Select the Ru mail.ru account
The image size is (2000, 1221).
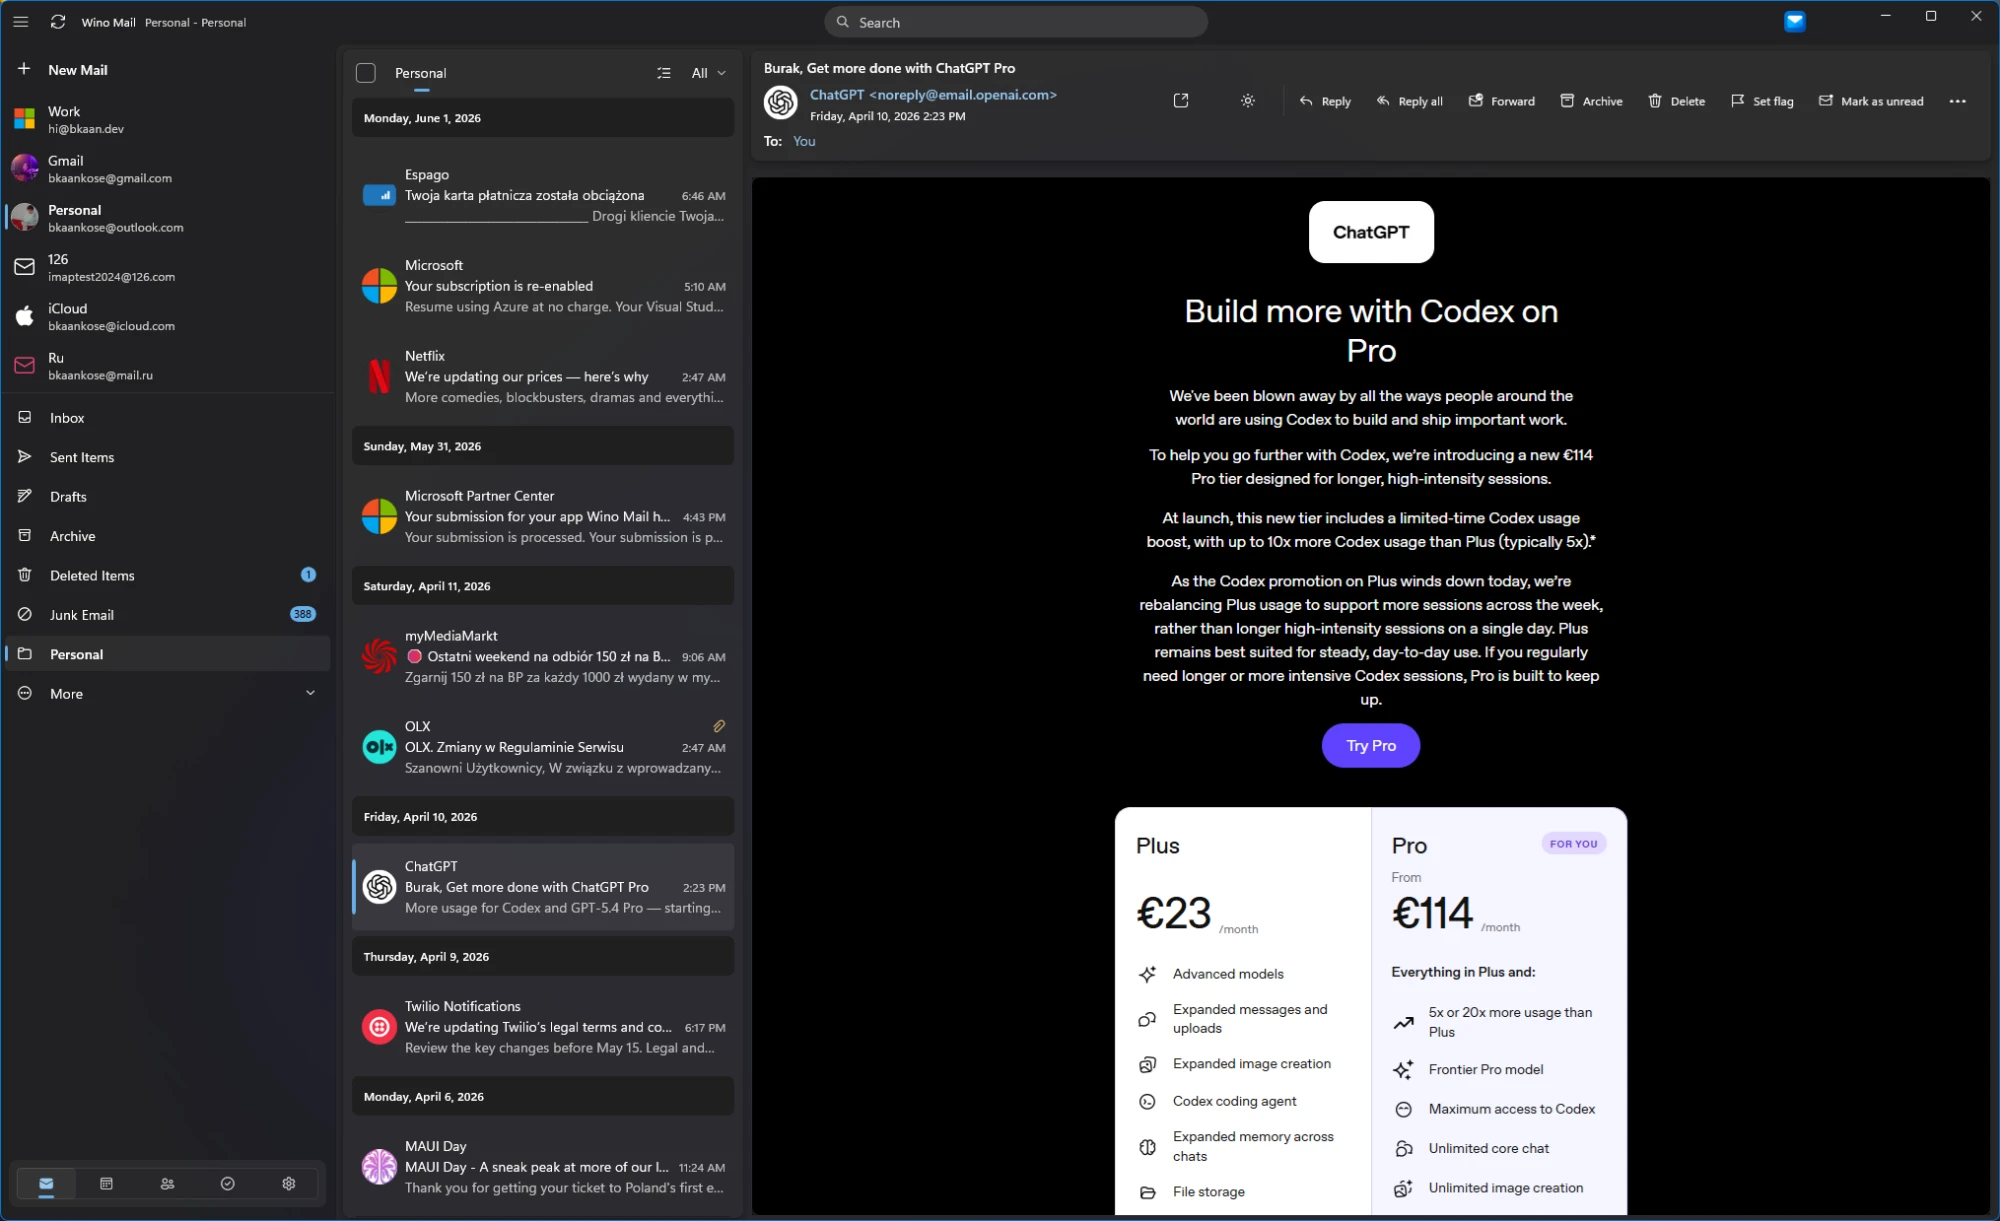coord(168,366)
